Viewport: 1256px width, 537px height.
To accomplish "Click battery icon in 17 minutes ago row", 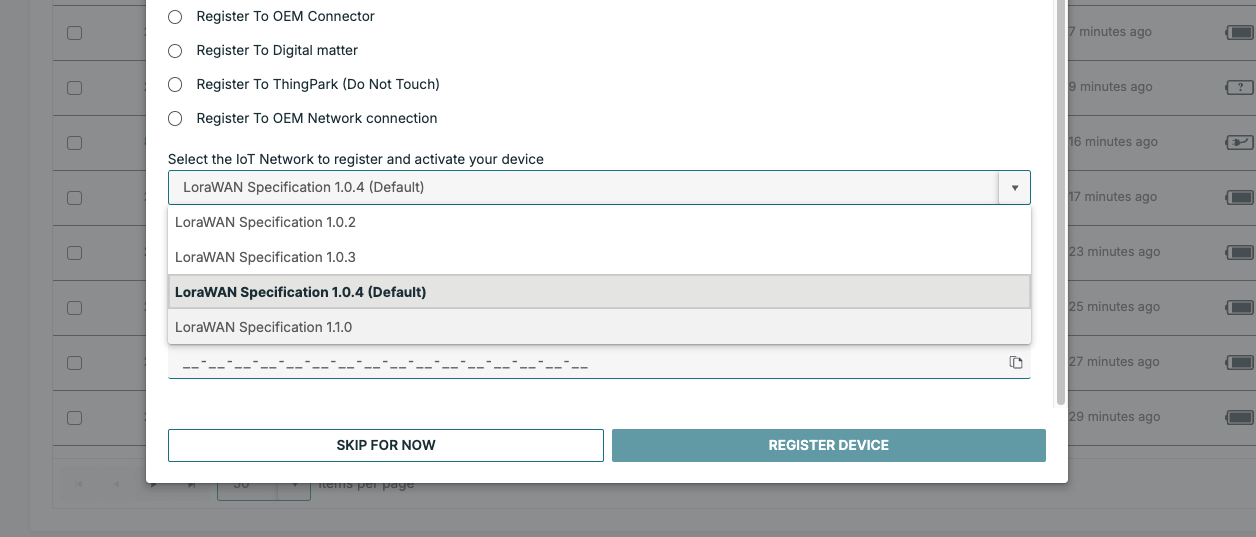I will pos(1239,197).
